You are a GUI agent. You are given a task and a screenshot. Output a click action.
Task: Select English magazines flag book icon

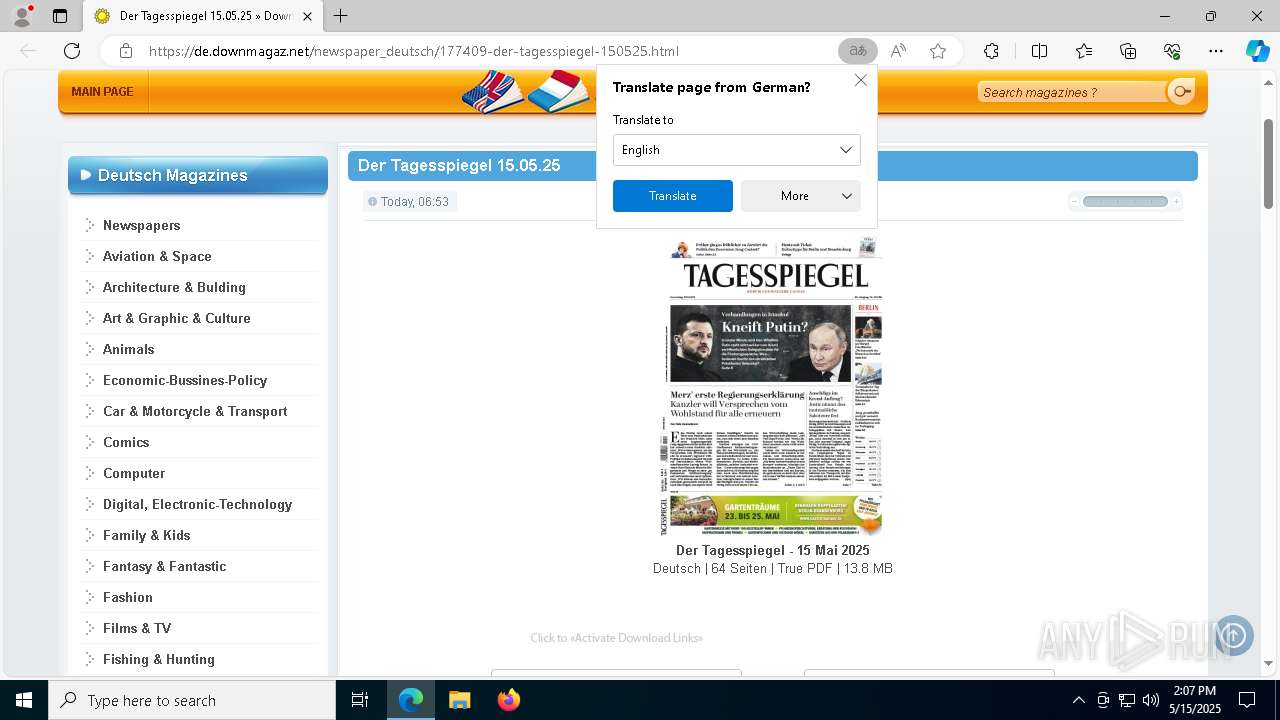(x=492, y=92)
